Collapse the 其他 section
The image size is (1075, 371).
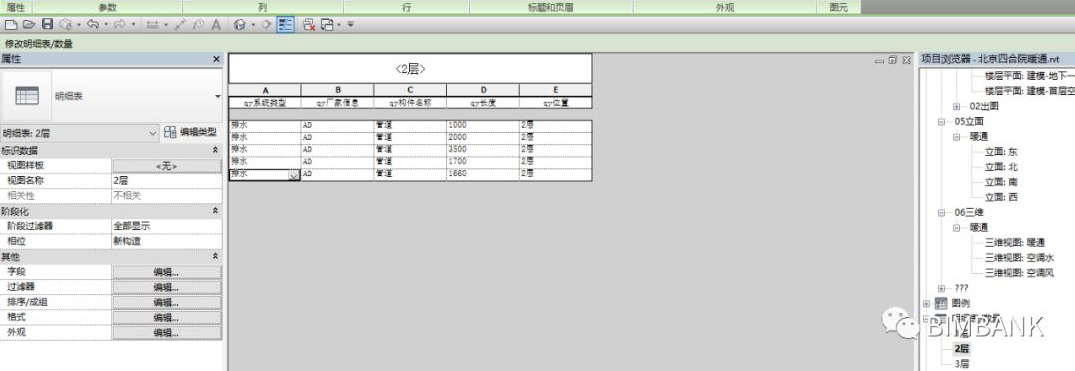215,256
